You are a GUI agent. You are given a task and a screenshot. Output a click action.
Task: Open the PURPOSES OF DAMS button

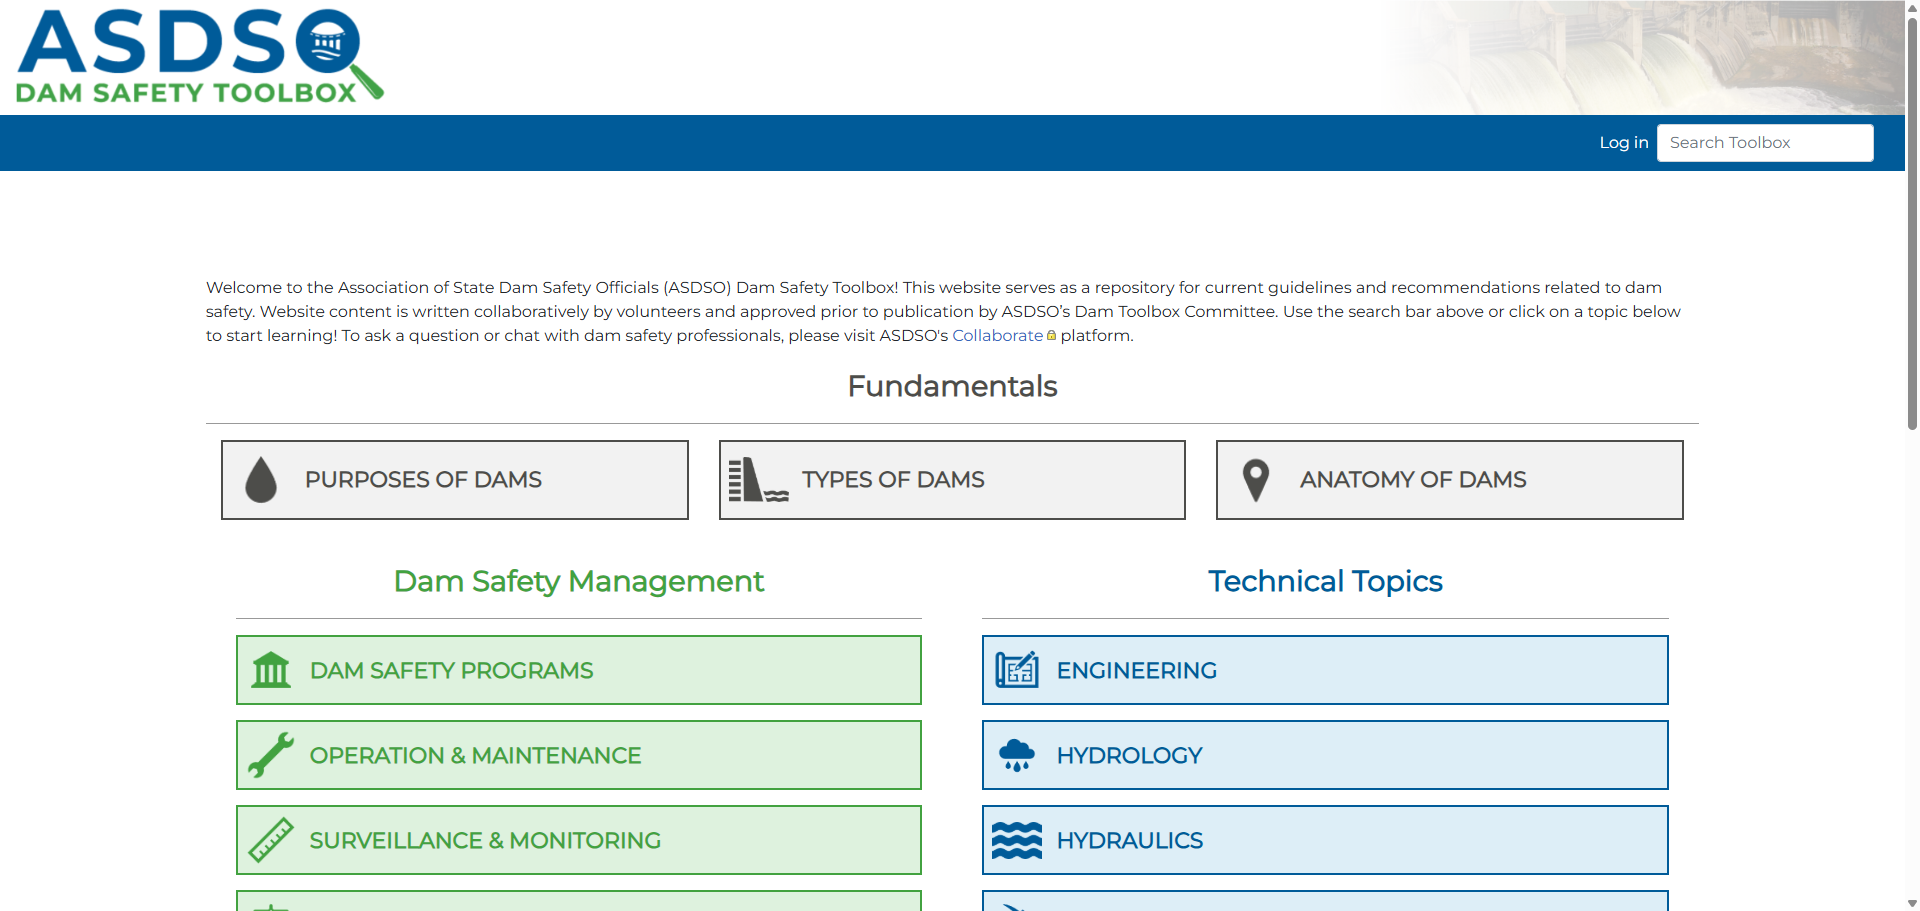tap(455, 480)
